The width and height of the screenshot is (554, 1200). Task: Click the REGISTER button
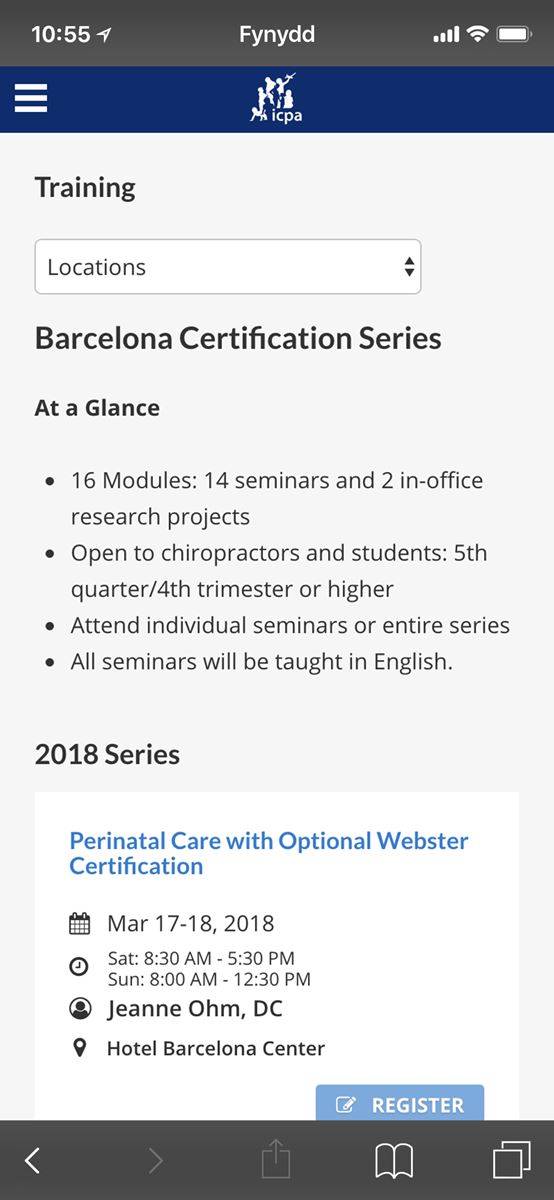pyautogui.click(x=400, y=1105)
